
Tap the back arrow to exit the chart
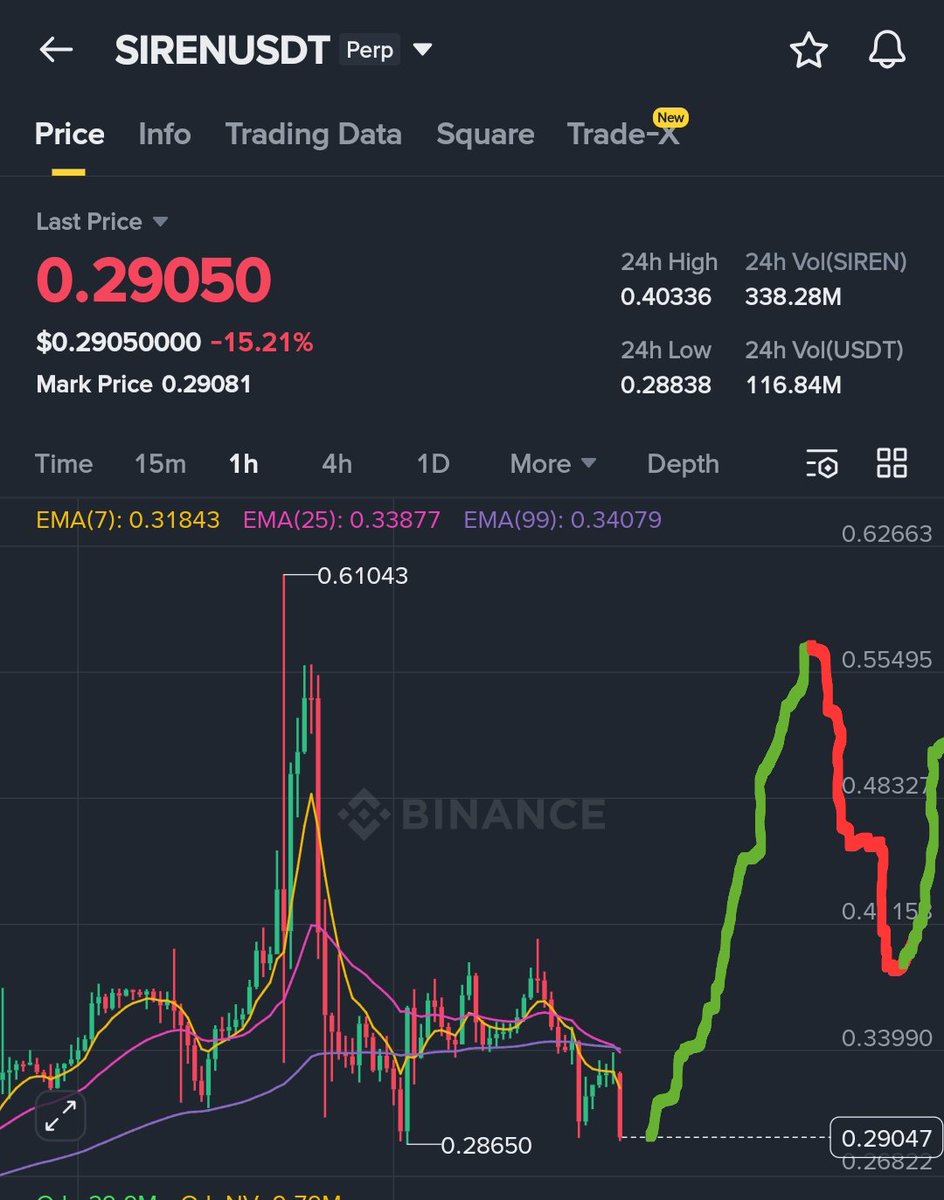pyautogui.click(x=55, y=50)
